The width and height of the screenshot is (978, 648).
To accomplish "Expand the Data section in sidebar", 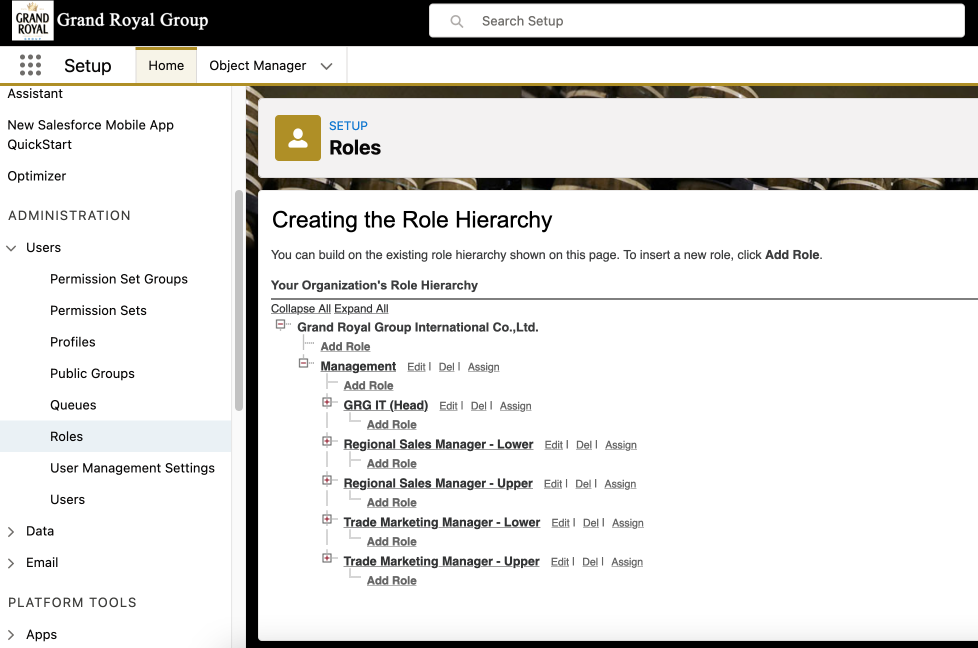I will [11, 531].
